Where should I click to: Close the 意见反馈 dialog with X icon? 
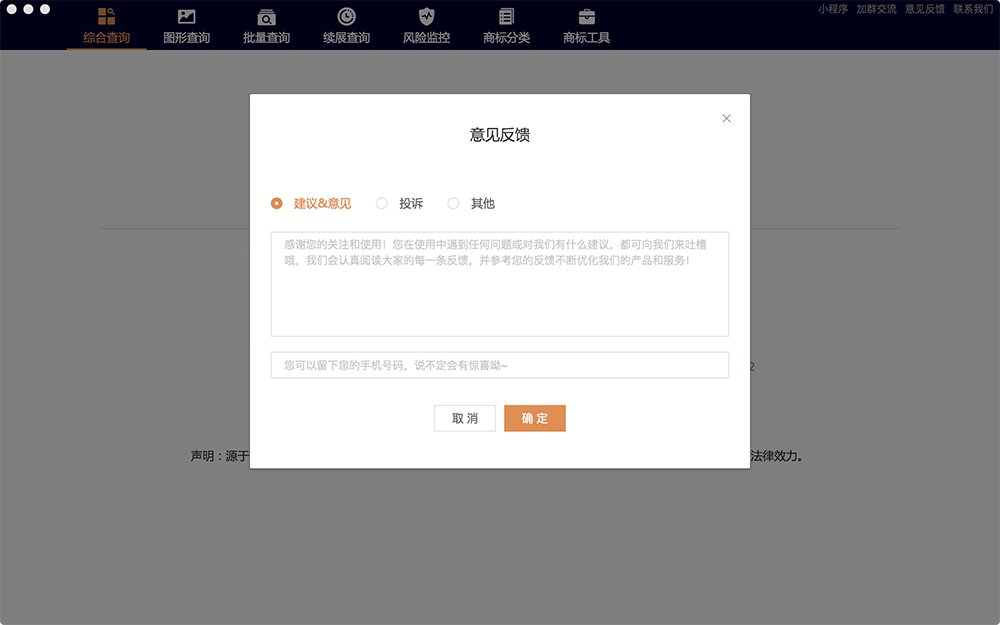point(726,118)
